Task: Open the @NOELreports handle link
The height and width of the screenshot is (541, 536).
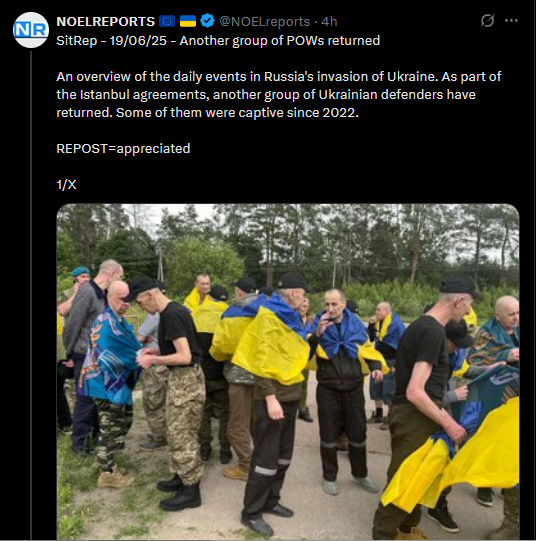Action: [x=265, y=22]
